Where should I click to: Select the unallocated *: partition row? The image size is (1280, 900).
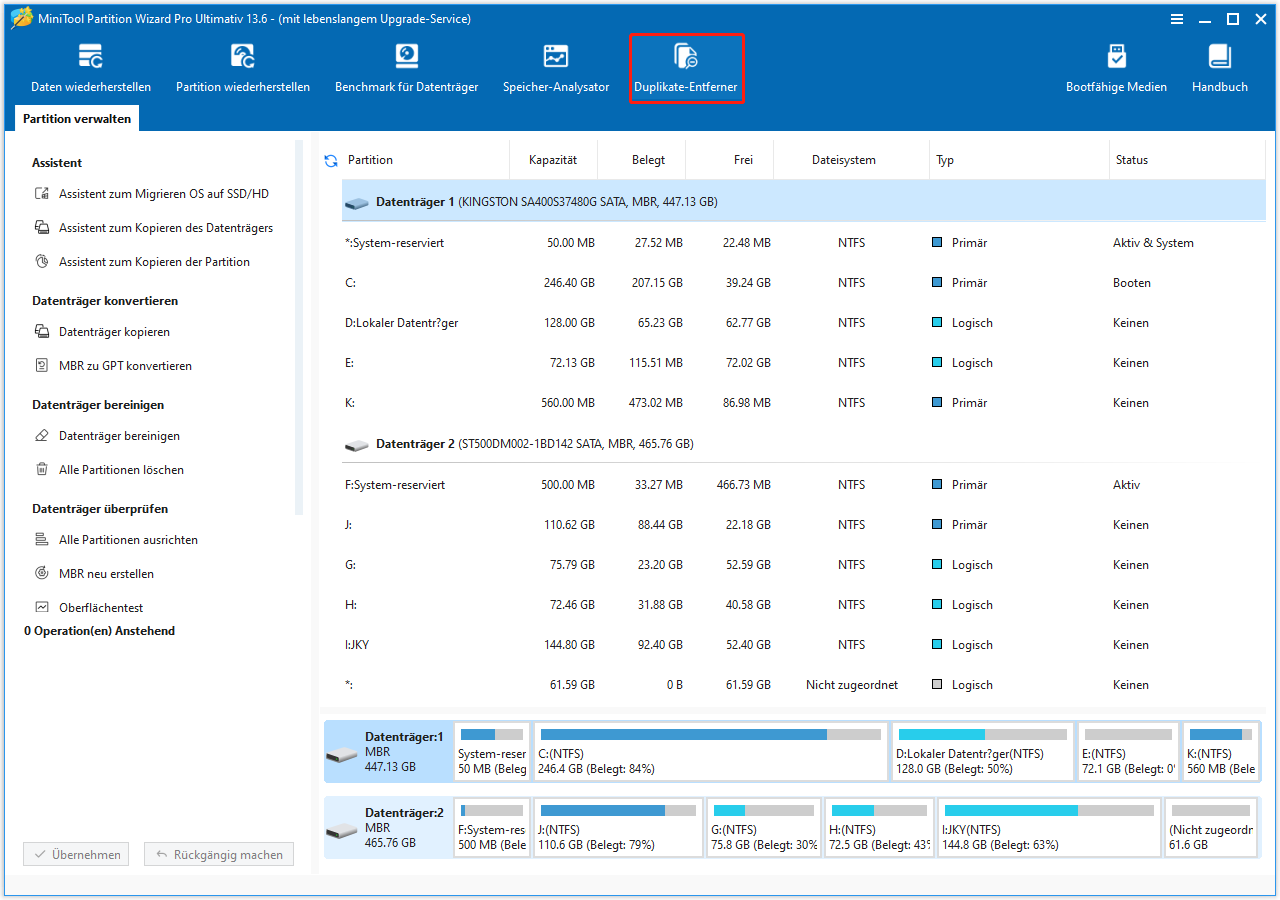point(804,685)
